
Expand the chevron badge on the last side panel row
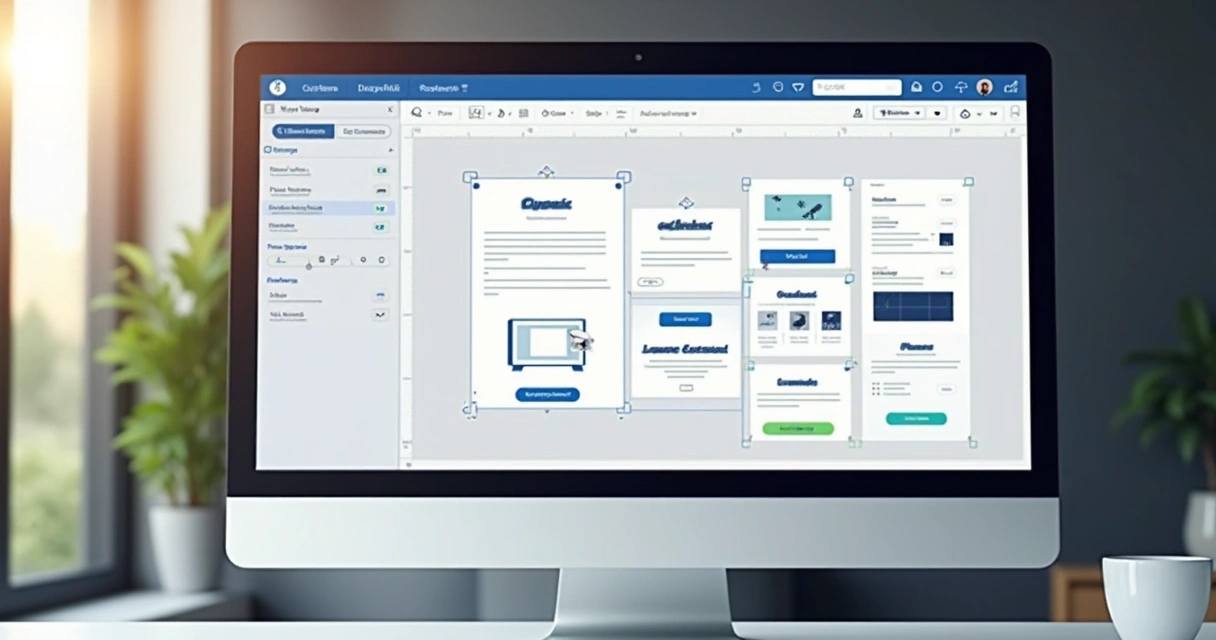tap(381, 315)
